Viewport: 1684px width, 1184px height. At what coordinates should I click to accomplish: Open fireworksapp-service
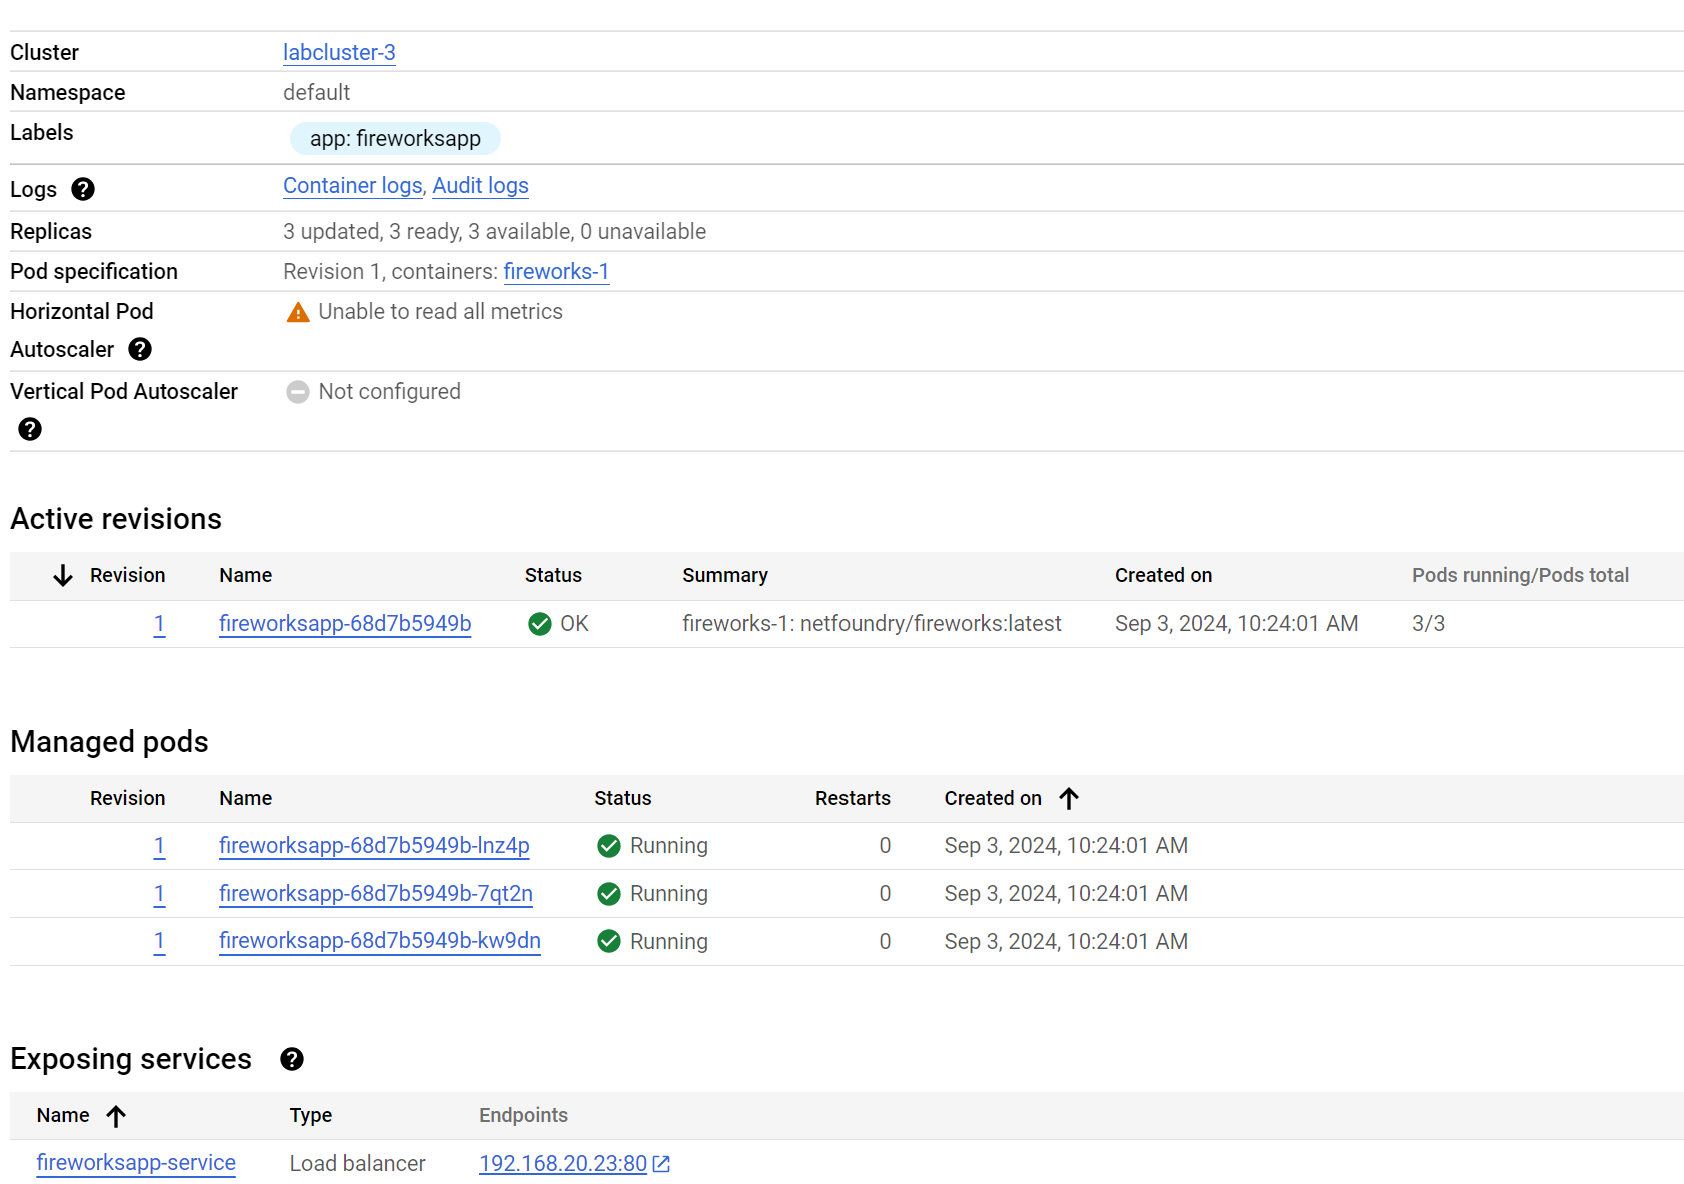pyautogui.click(x=136, y=1163)
